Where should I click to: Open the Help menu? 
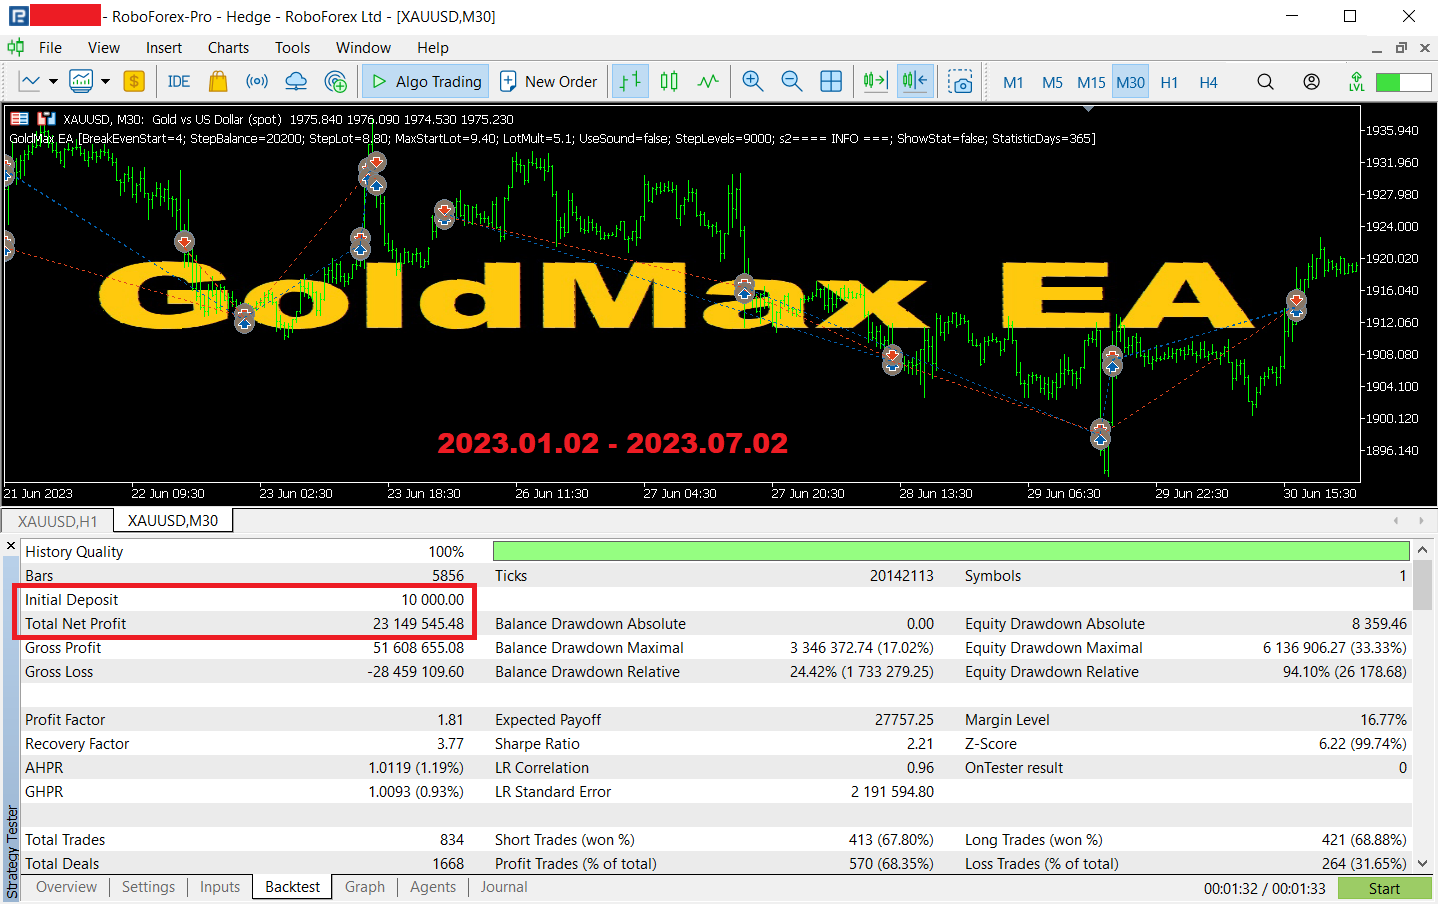tap(433, 48)
